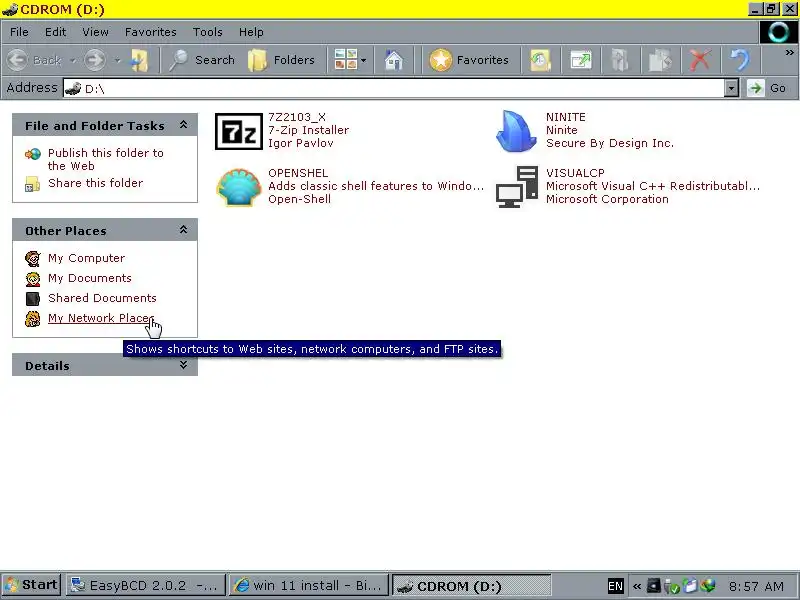Select the Ninite blue crystal icon
800x600 pixels.
click(516, 131)
